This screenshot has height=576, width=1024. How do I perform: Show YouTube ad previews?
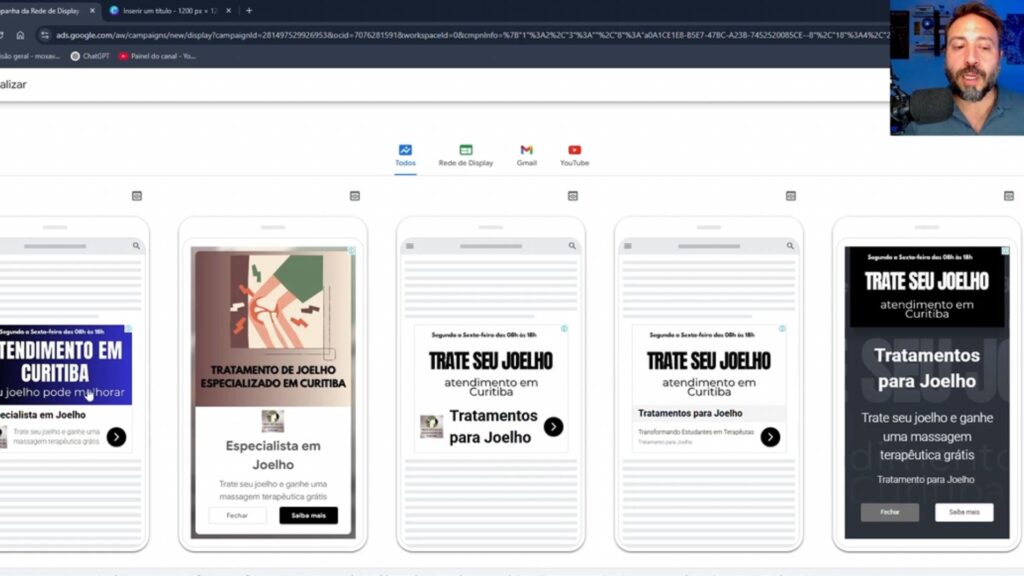click(574, 156)
